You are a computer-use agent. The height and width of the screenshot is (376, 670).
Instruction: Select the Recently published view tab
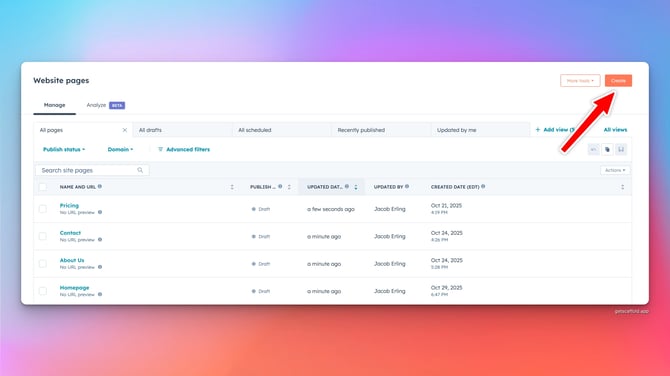point(381,130)
